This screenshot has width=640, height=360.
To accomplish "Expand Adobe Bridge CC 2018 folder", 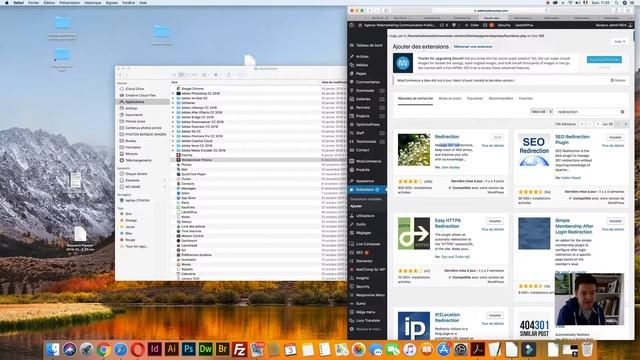I will (173, 117).
